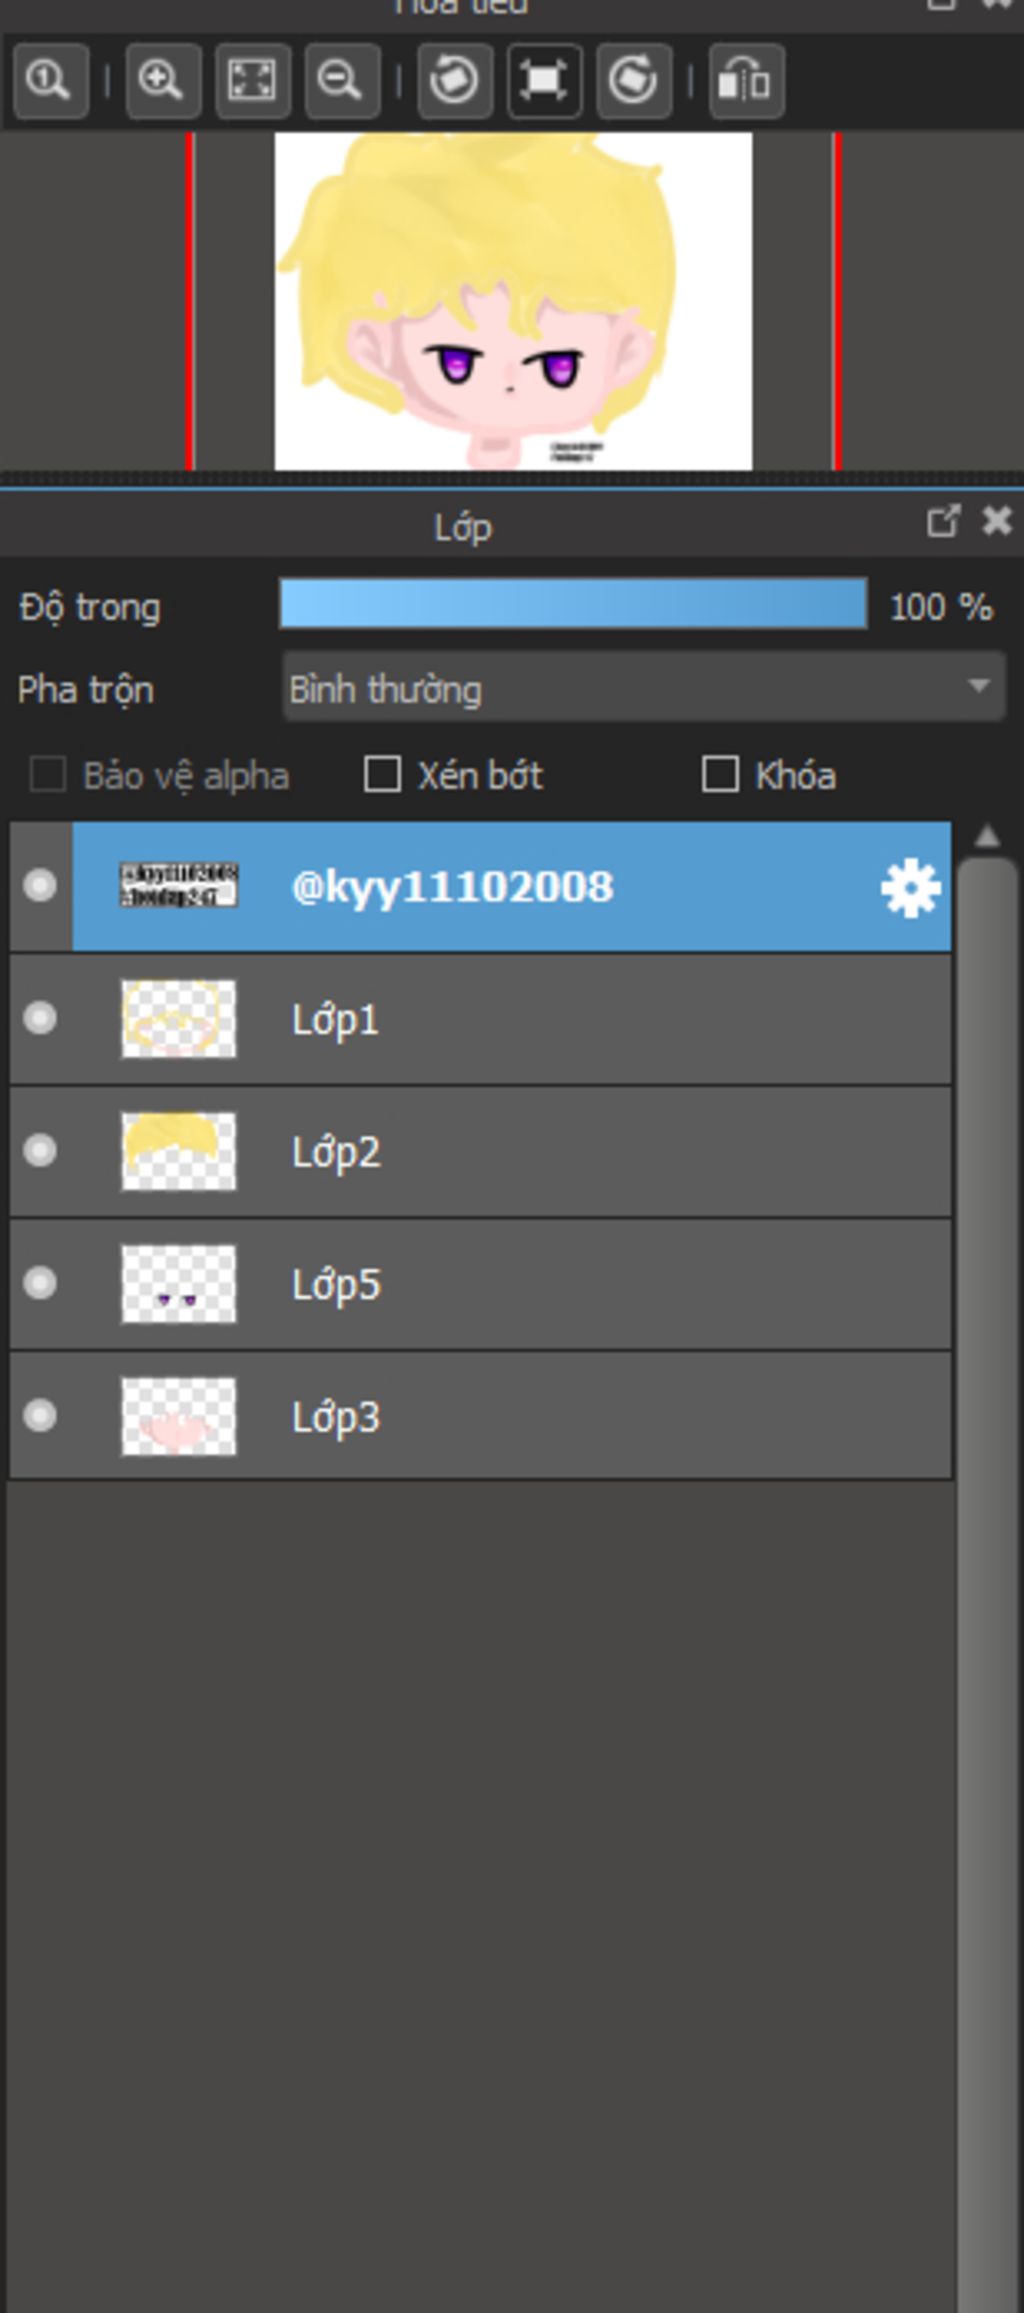Flip the canvas view horizontally
Viewport: 1024px width, 2313px height.
(746, 80)
